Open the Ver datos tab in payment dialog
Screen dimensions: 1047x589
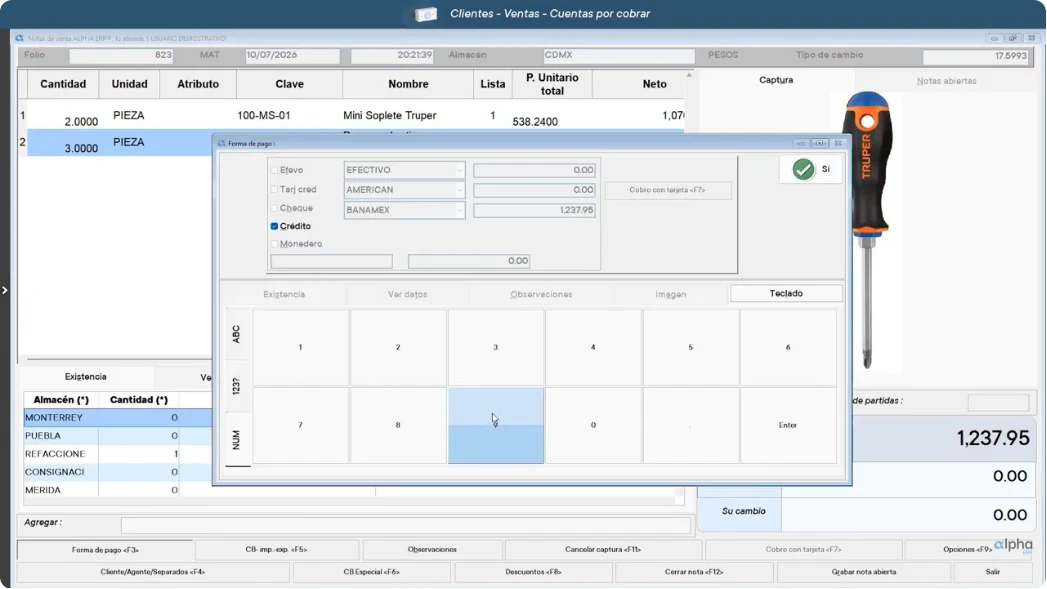pyautogui.click(x=407, y=294)
